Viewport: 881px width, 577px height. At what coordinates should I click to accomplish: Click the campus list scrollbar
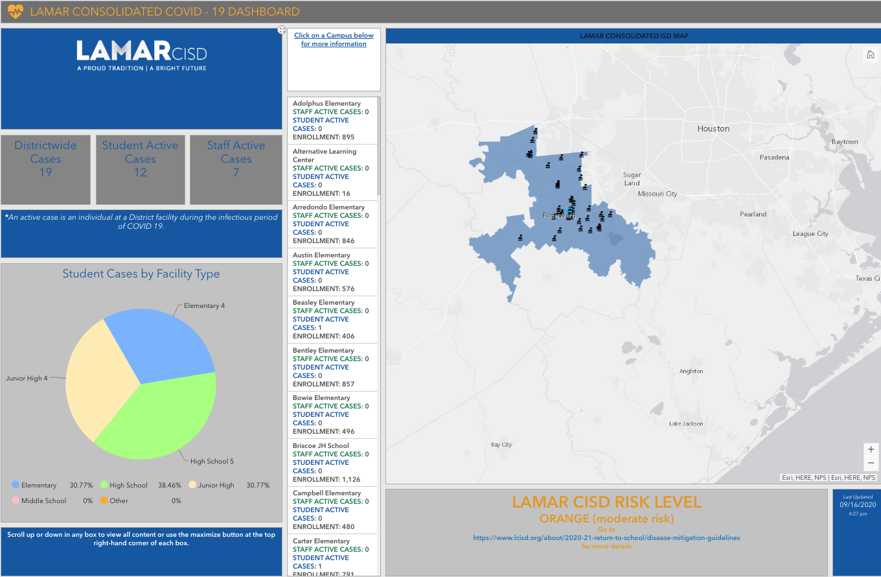(379, 146)
